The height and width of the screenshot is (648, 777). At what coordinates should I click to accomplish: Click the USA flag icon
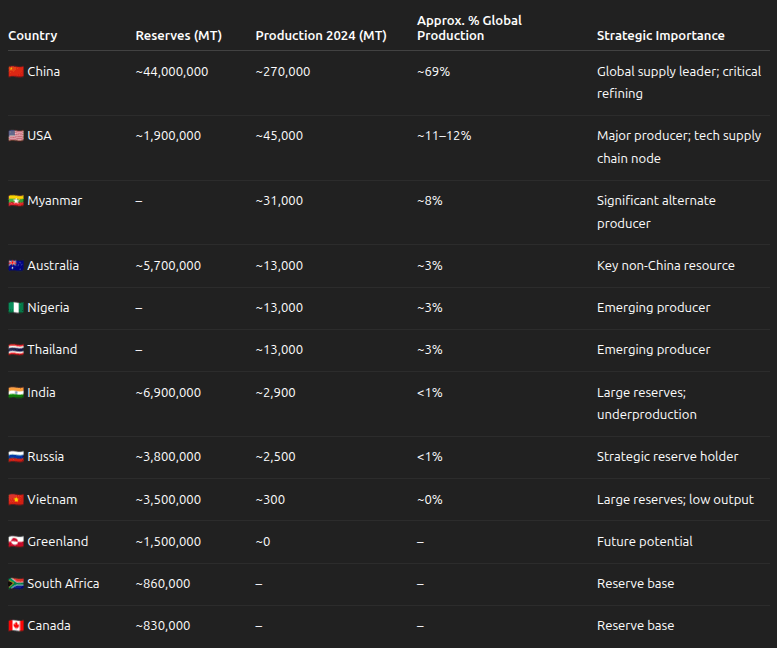16,136
